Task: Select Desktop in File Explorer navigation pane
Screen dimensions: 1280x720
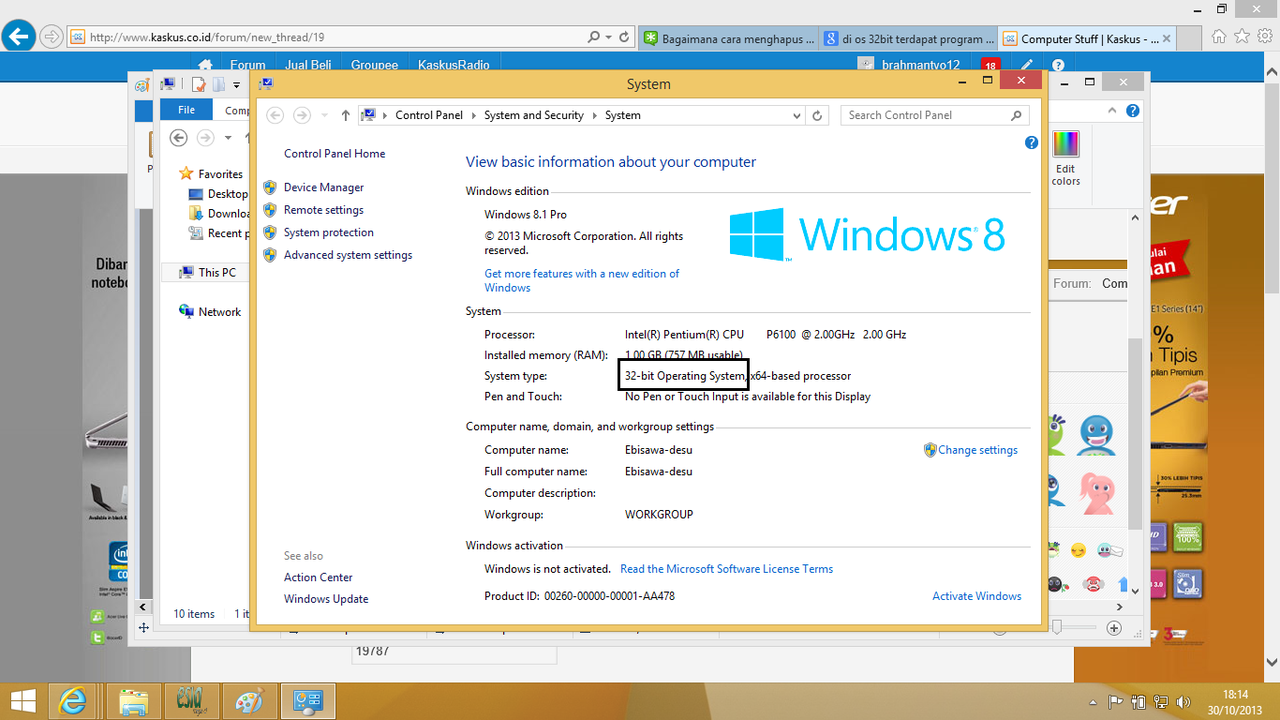Action: (228, 194)
